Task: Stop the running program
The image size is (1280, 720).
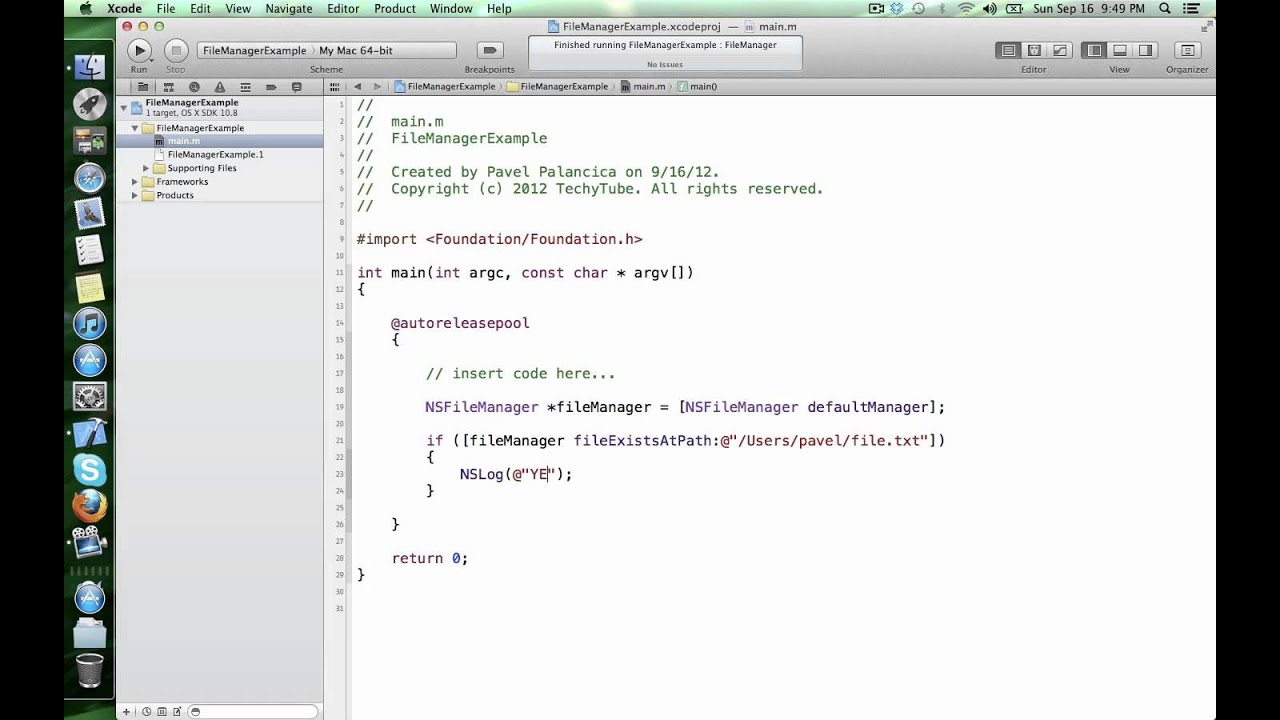Action: [176, 50]
